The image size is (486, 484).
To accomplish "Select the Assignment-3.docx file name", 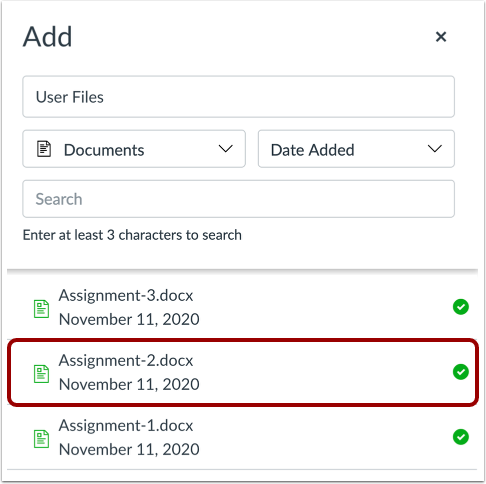I will [x=126, y=295].
